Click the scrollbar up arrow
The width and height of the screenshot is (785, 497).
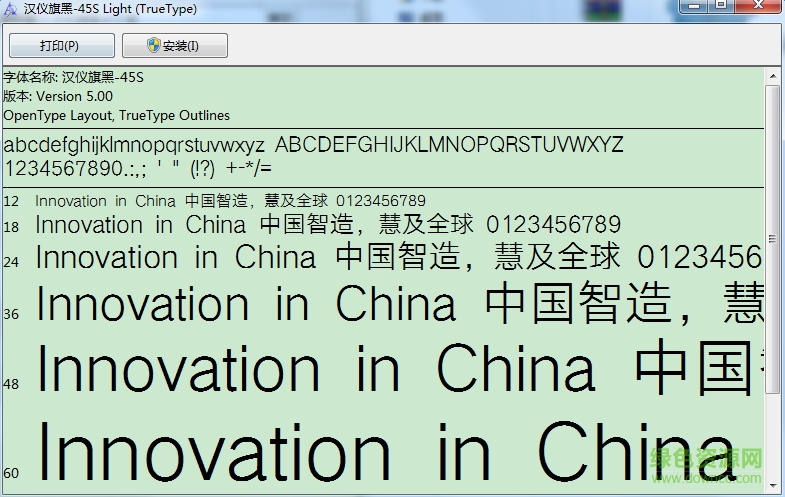[x=772, y=77]
